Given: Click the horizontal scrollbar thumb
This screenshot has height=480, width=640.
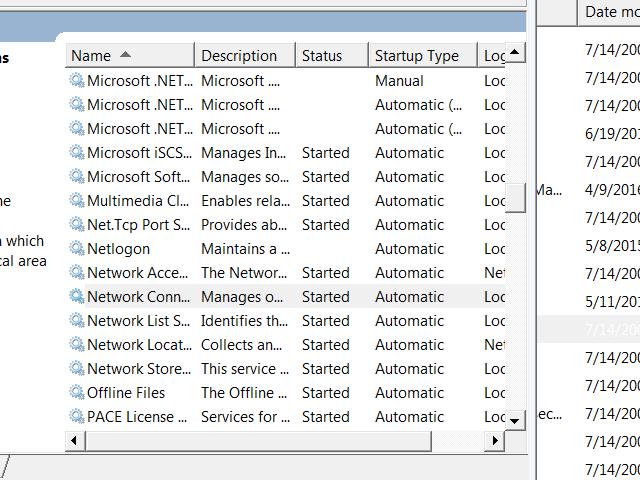Looking at the screenshot, I should (258, 441).
